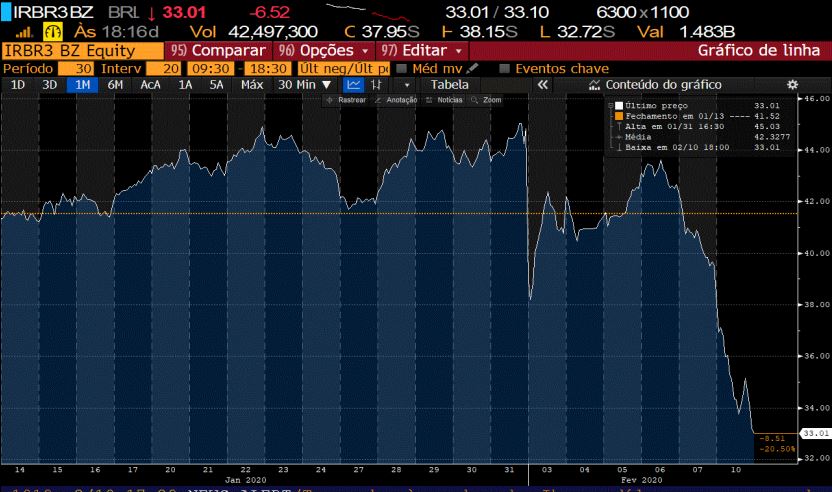This screenshot has height=492, width=832.
Task: Select the 1D time range tab
Action: 18,85
